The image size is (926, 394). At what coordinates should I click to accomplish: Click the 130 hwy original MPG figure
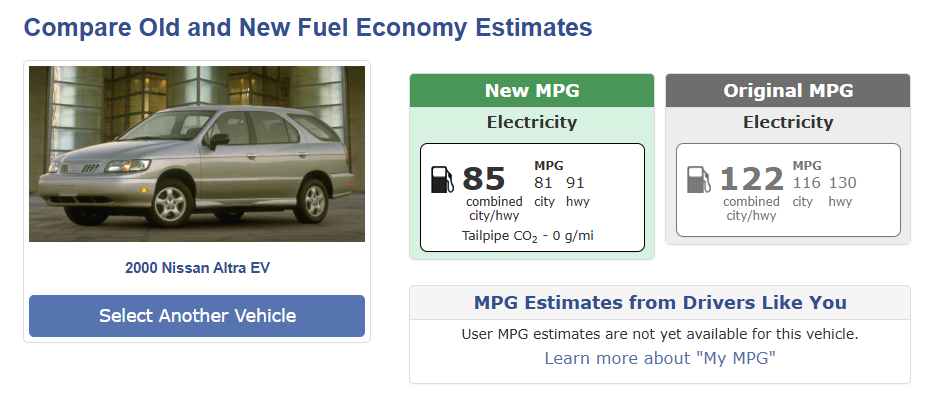click(x=843, y=183)
